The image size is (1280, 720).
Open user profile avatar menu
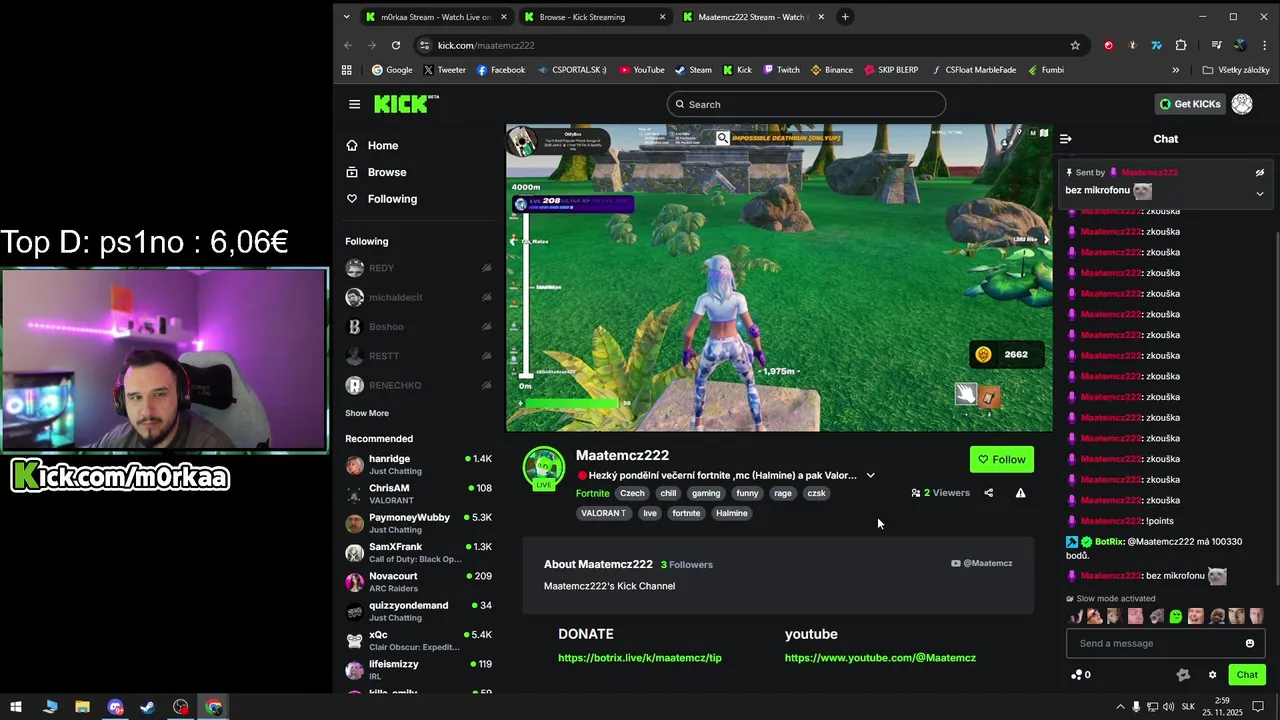tap(1242, 104)
